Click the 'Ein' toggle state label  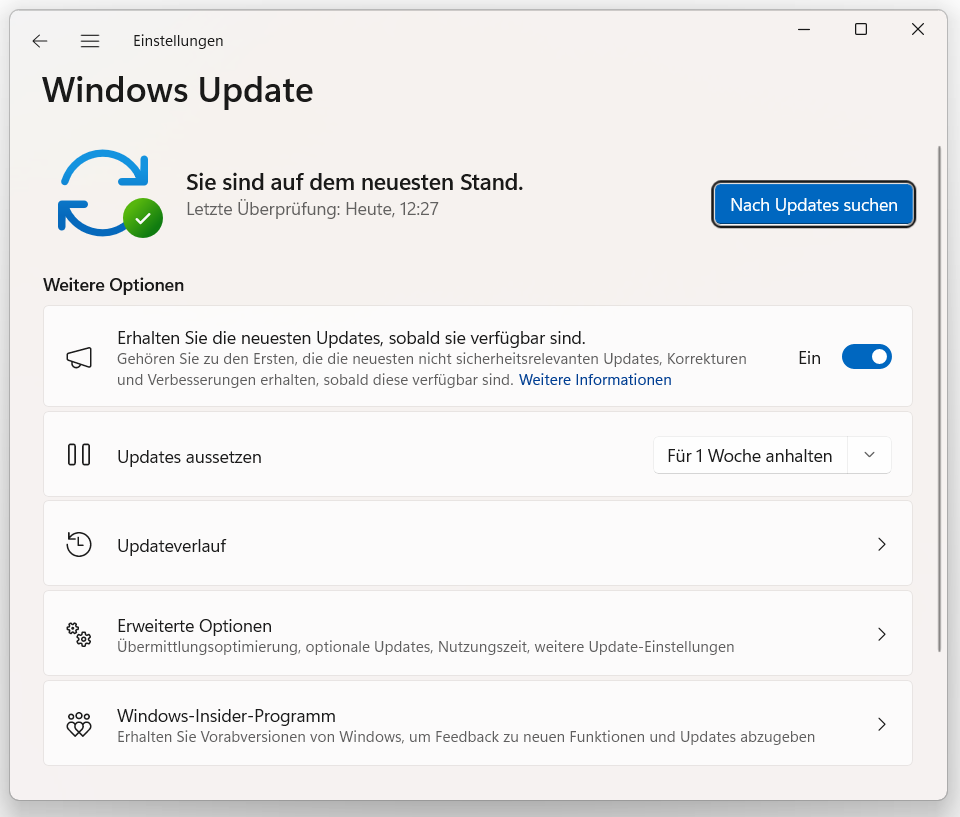point(809,358)
